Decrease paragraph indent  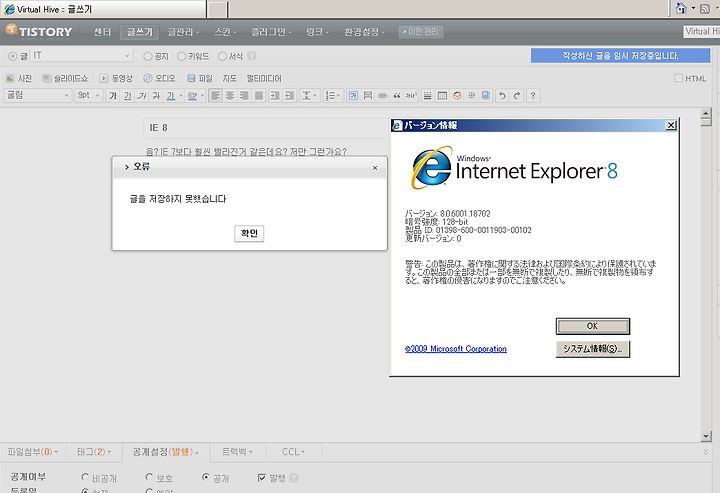click(x=289, y=95)
